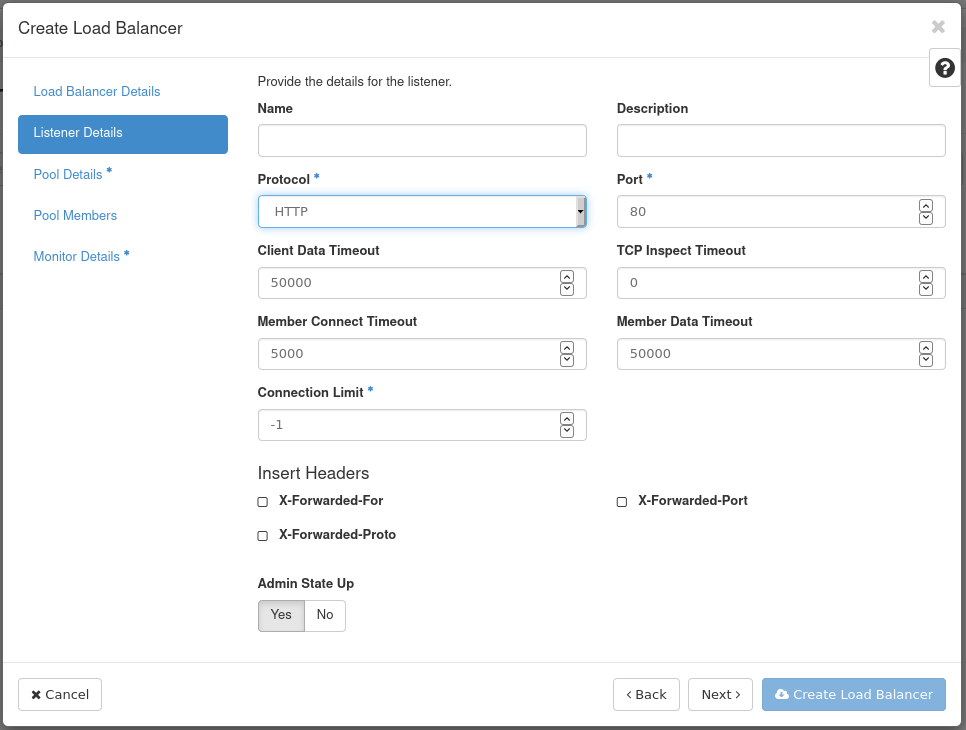Open the help question mark icon
Screen dimensions: 966x730
(944, 68)
